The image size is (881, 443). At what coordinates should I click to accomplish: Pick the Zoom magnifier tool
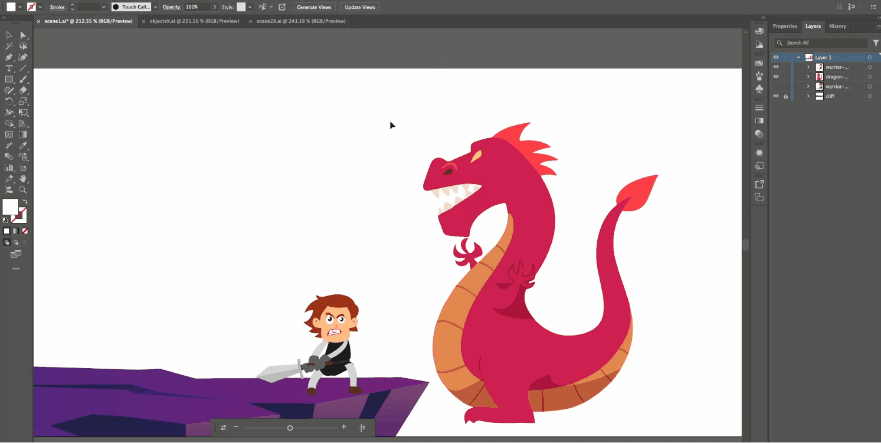point(23,188)
